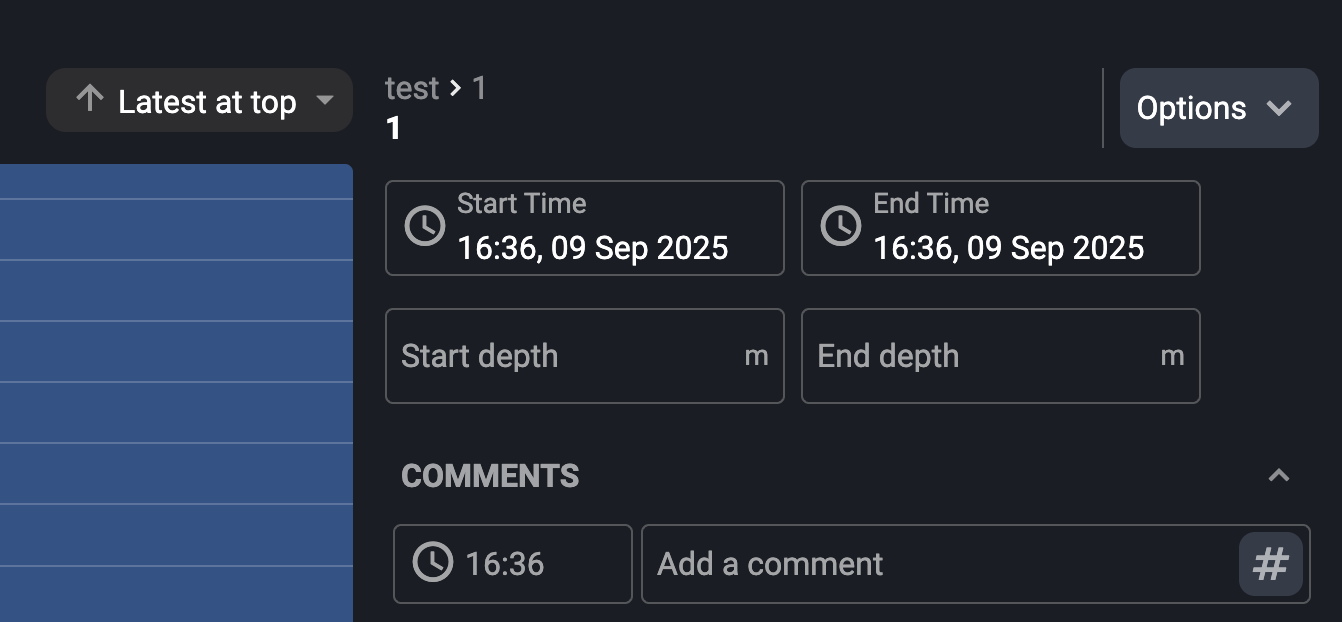Open the Options chevron icon
The image size is (1342, 622).
tap(1281, 108)
